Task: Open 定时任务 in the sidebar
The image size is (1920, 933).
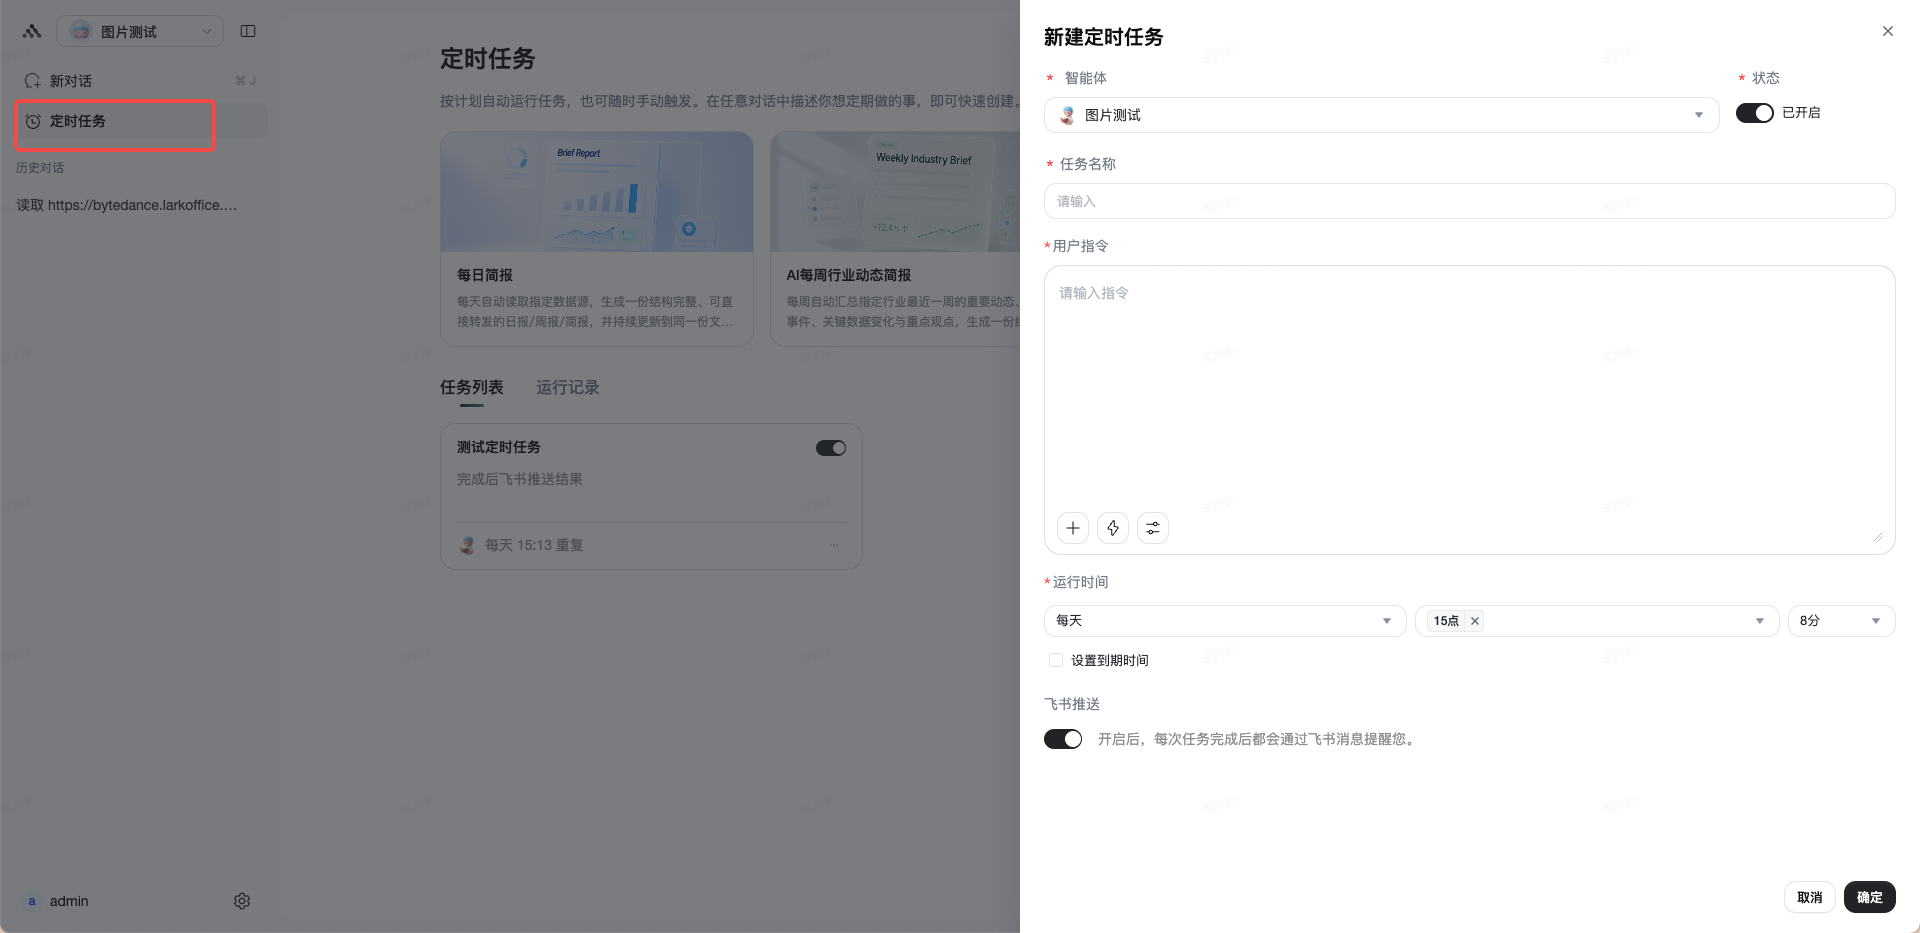Action: click(x=141, y=121)
